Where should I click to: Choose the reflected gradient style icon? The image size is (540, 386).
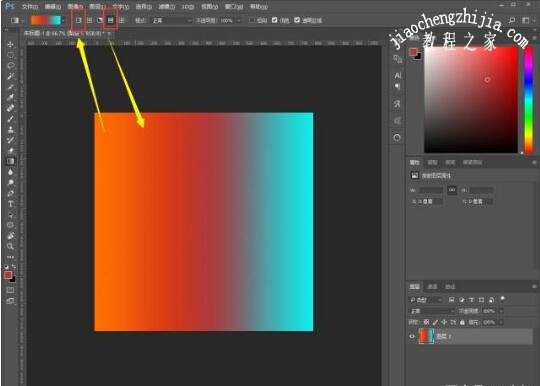(110, 20)
